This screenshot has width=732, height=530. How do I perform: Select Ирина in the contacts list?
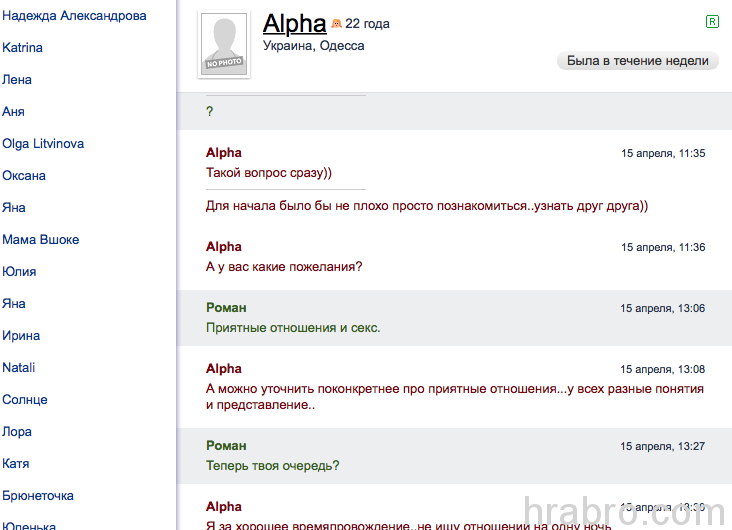21,336
